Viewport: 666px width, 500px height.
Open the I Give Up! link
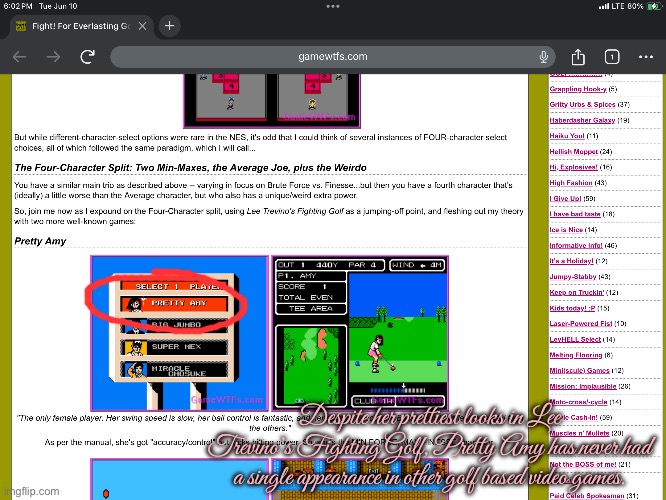click(x=565, y=198)
